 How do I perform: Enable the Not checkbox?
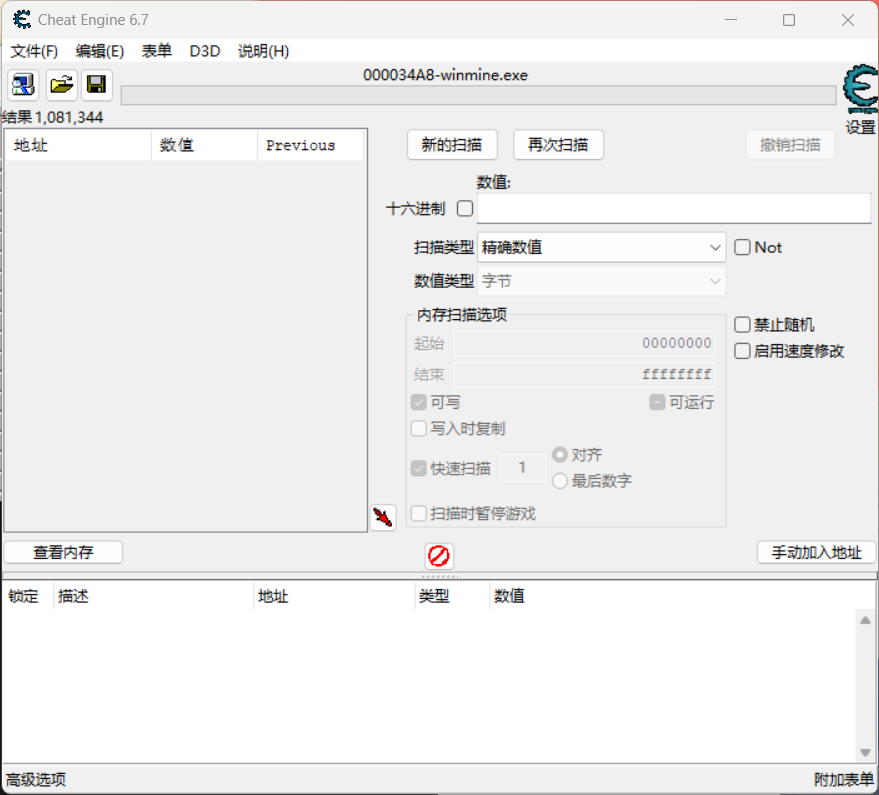[x=742, y=247]
